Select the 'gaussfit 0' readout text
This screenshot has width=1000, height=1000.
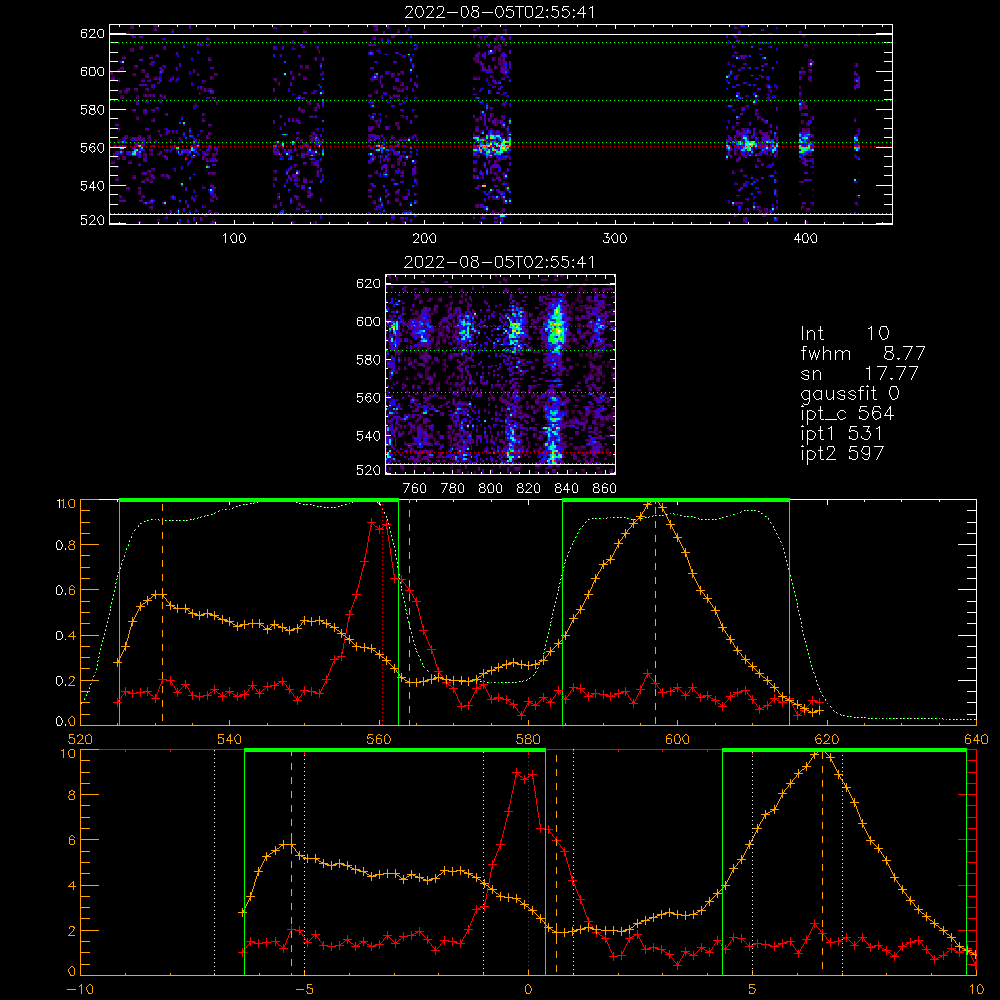pyautogui.click(x=849, y=393)
